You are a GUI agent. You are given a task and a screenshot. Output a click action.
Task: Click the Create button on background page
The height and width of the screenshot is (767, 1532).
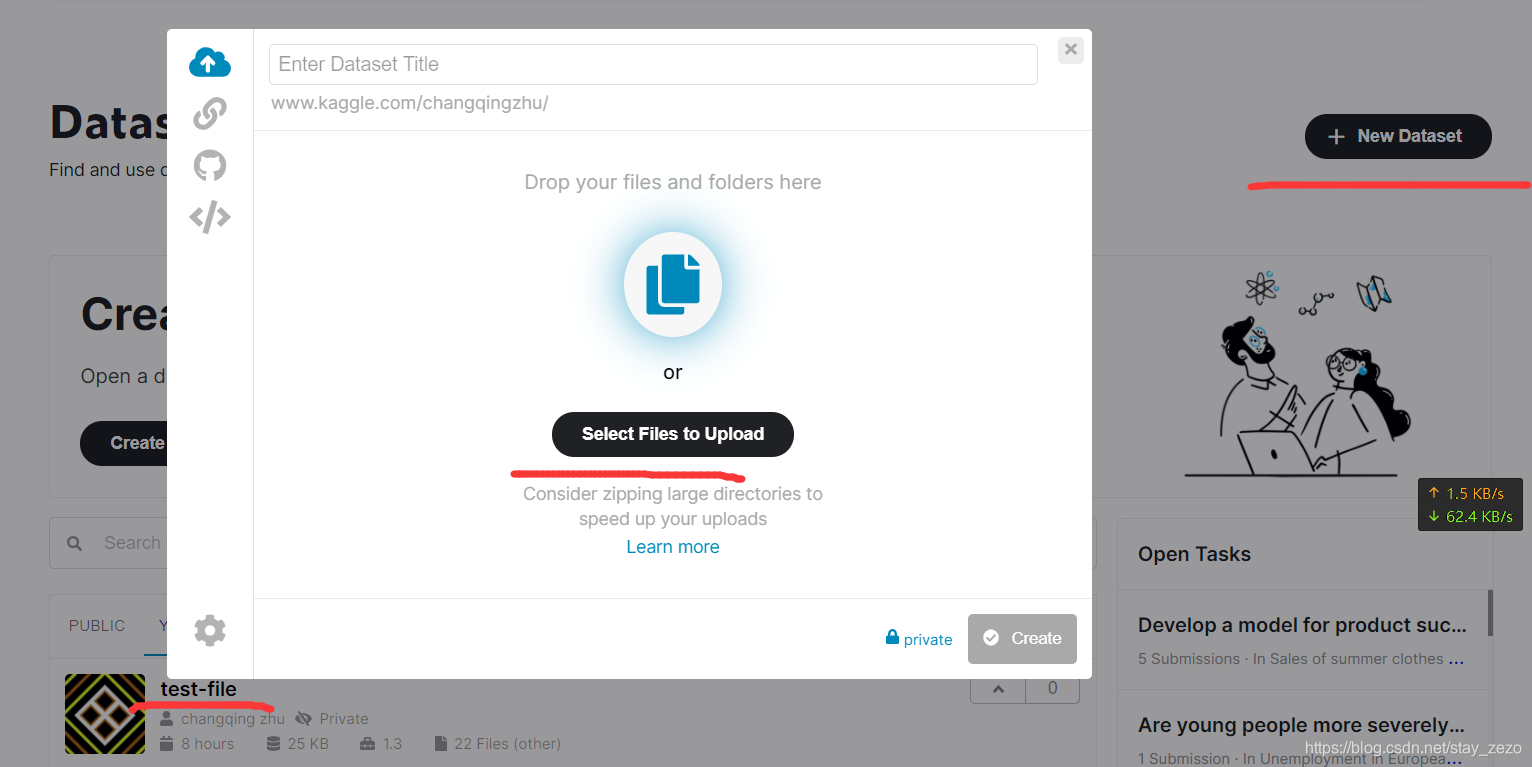124,443
